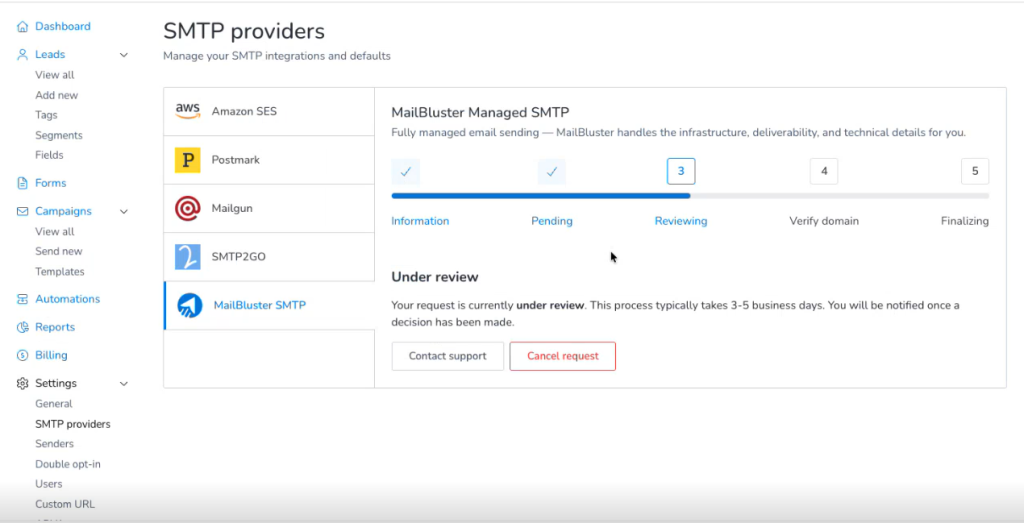
Task: Click the Amazon SES aws logo
Action: pyautogui.click(x=188, y=111)
